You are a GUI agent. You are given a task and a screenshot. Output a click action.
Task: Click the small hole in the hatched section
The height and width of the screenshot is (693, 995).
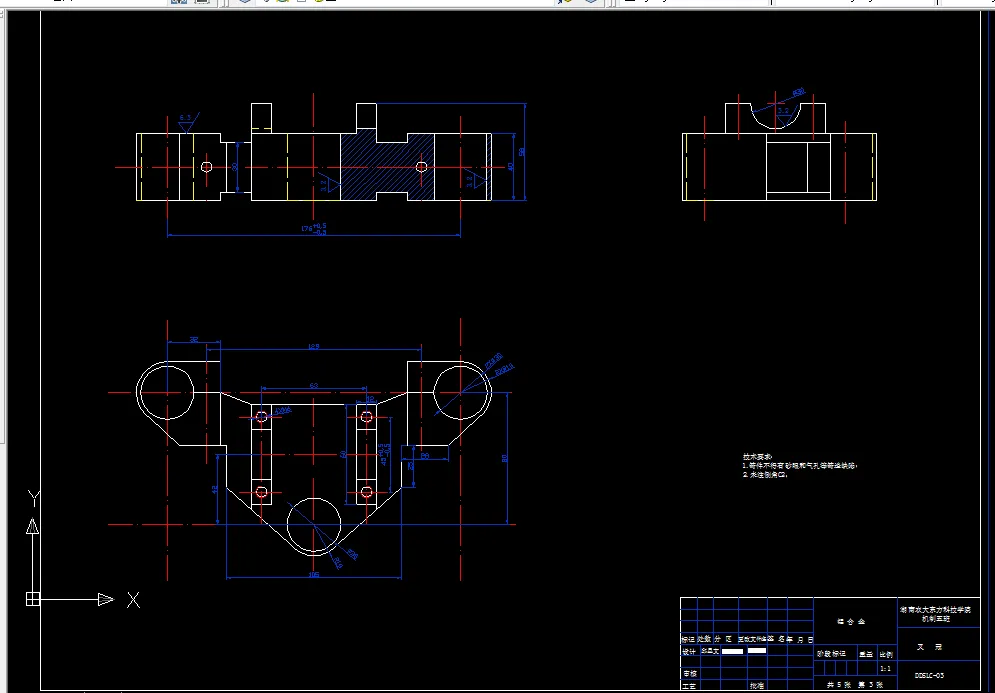pyautogui.click(x=421, y=167)
